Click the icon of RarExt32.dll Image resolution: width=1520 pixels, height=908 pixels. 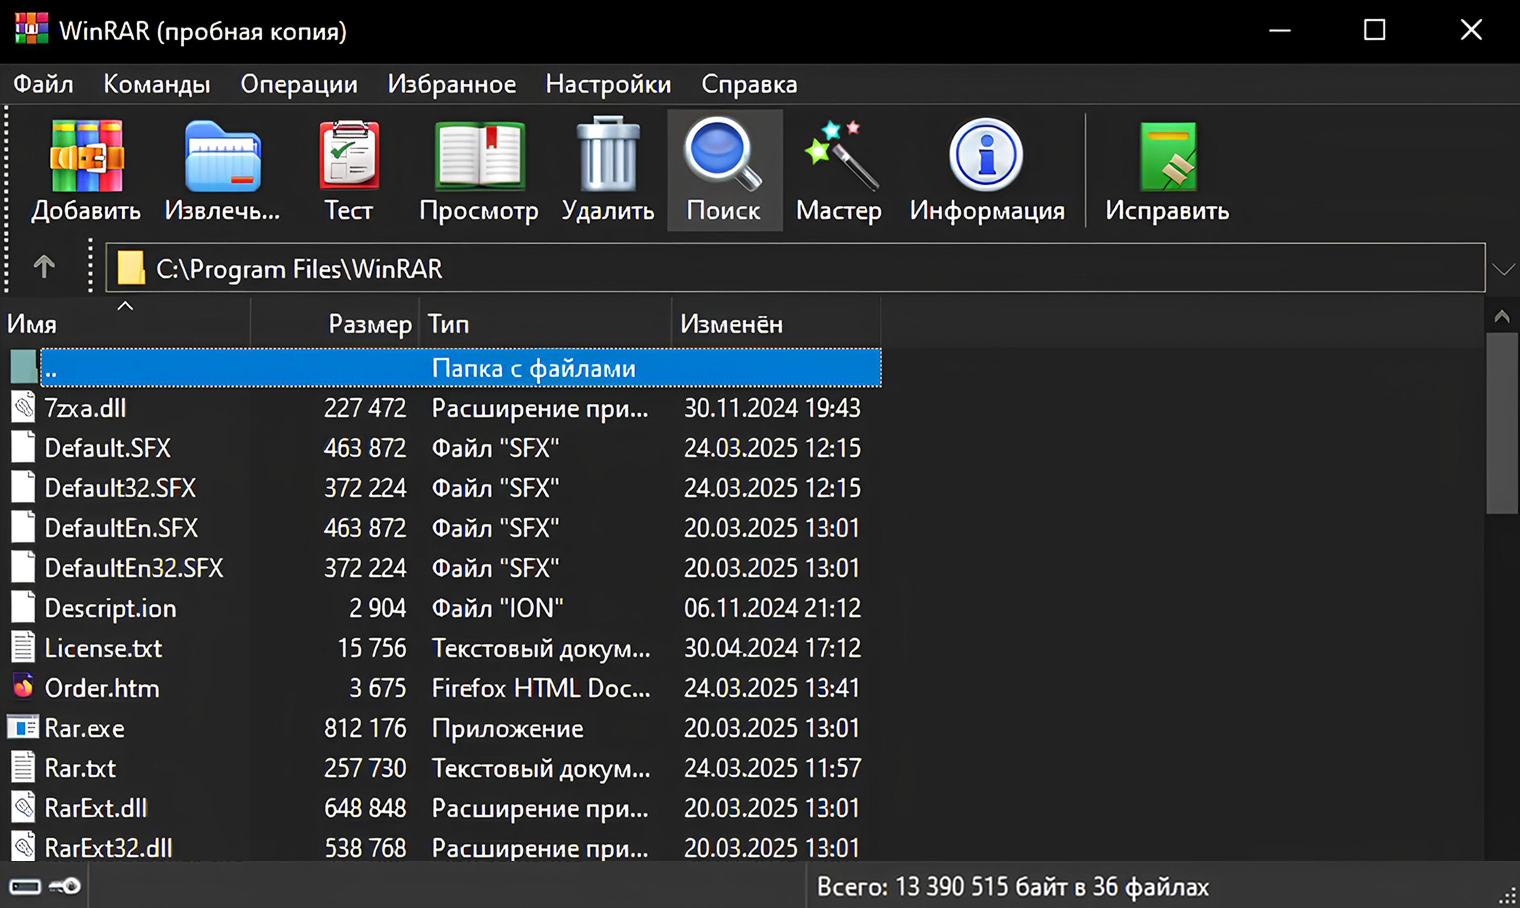(23, 847)
